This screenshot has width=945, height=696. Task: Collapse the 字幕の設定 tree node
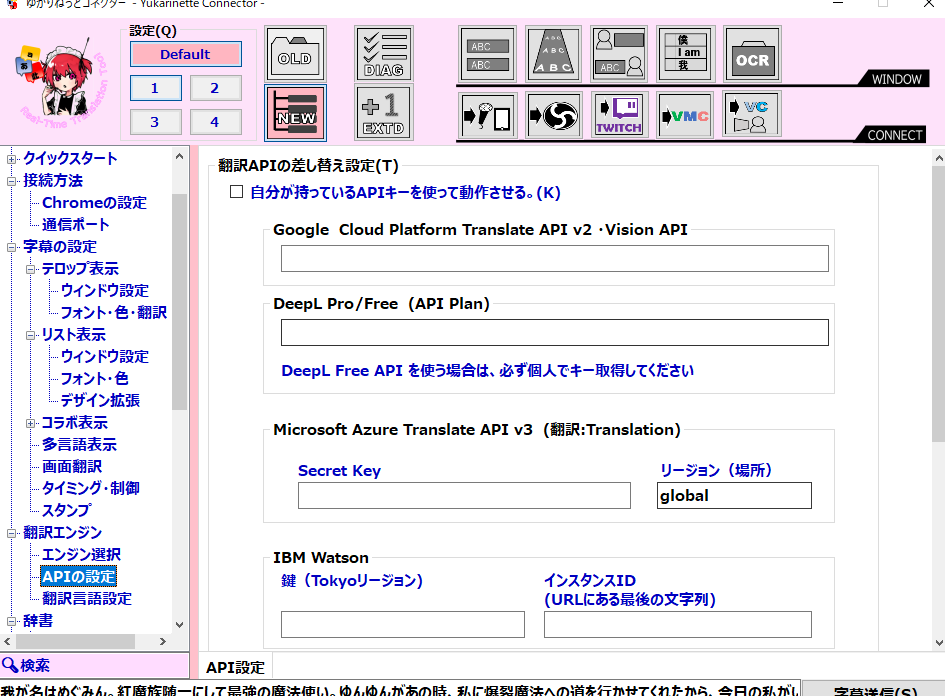tap(11, 247)
